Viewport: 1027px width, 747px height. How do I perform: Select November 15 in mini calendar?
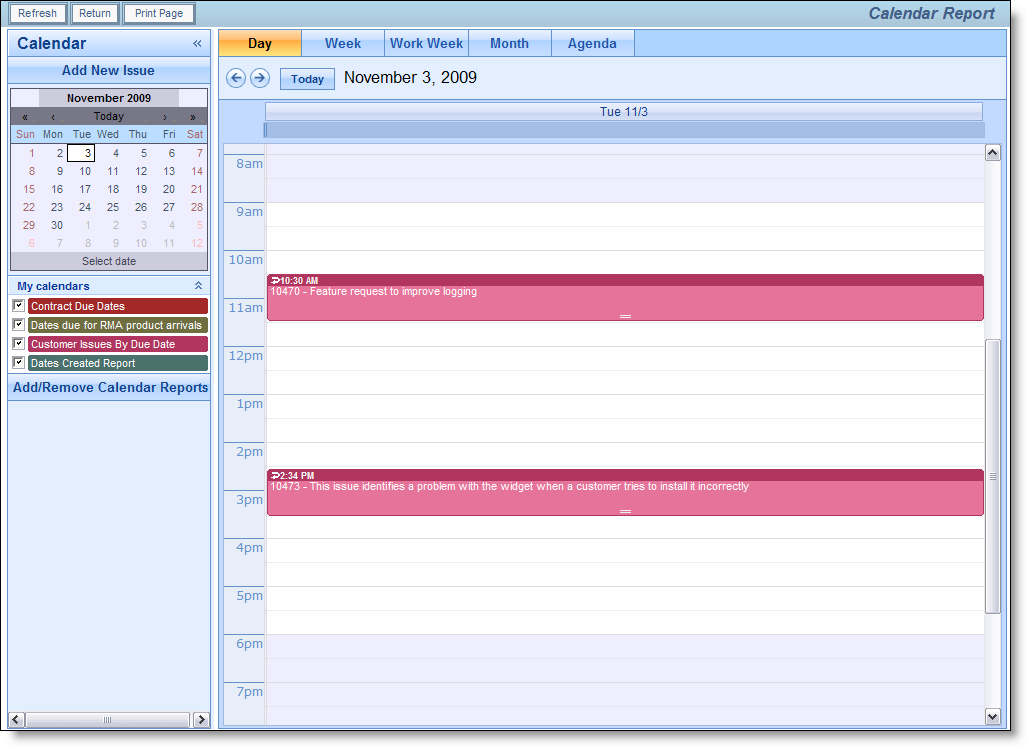pos(29,189)
